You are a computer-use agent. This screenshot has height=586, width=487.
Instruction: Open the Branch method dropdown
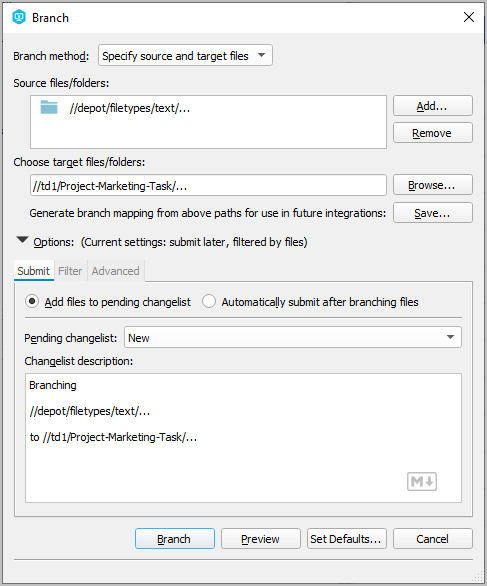click(185, 55)
